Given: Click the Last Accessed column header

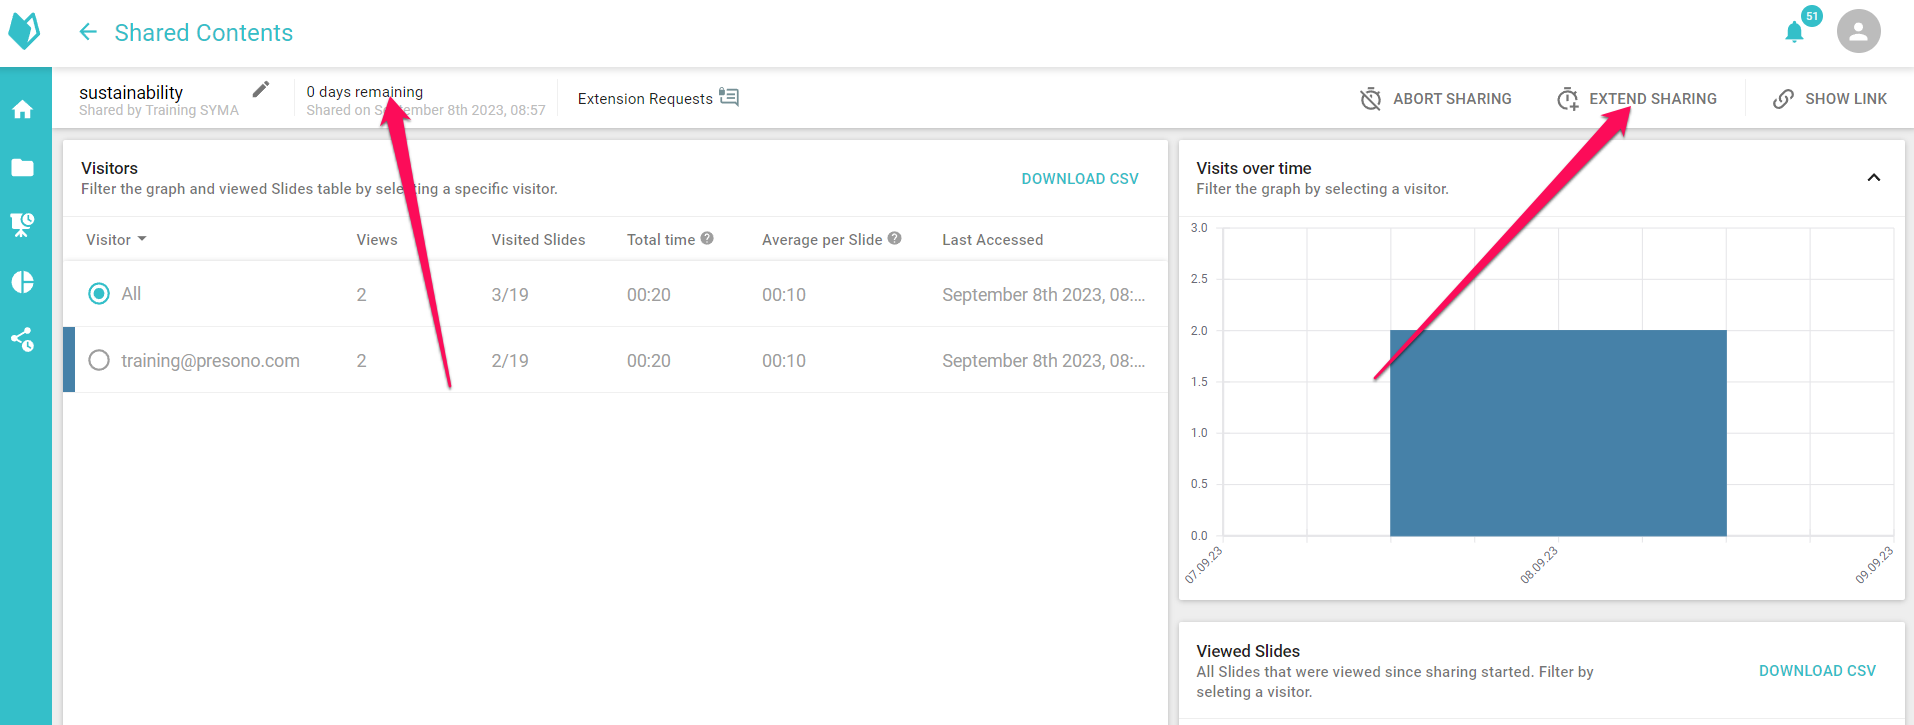Looking at the screenshot, I should pos(992,240).
